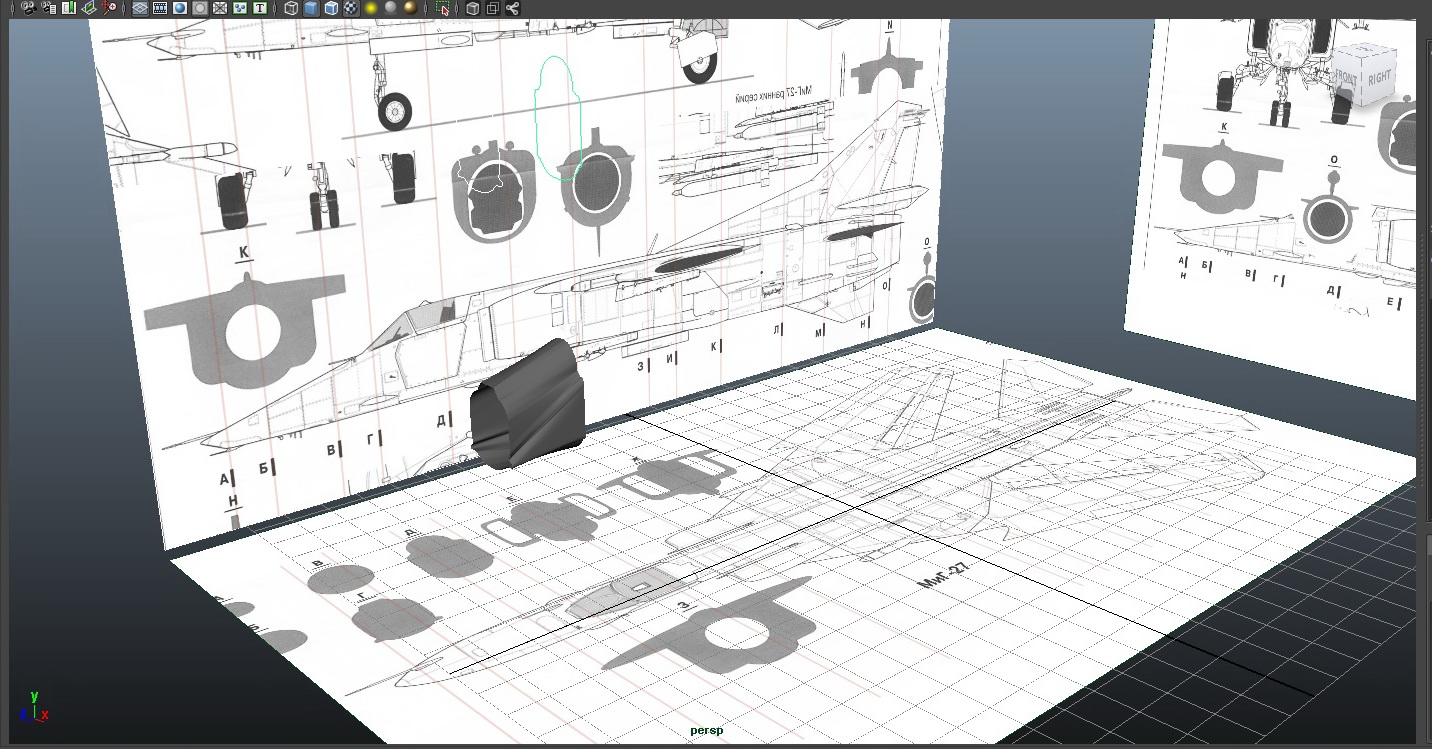Toggle the Gate Mask icon

[200, 8]
